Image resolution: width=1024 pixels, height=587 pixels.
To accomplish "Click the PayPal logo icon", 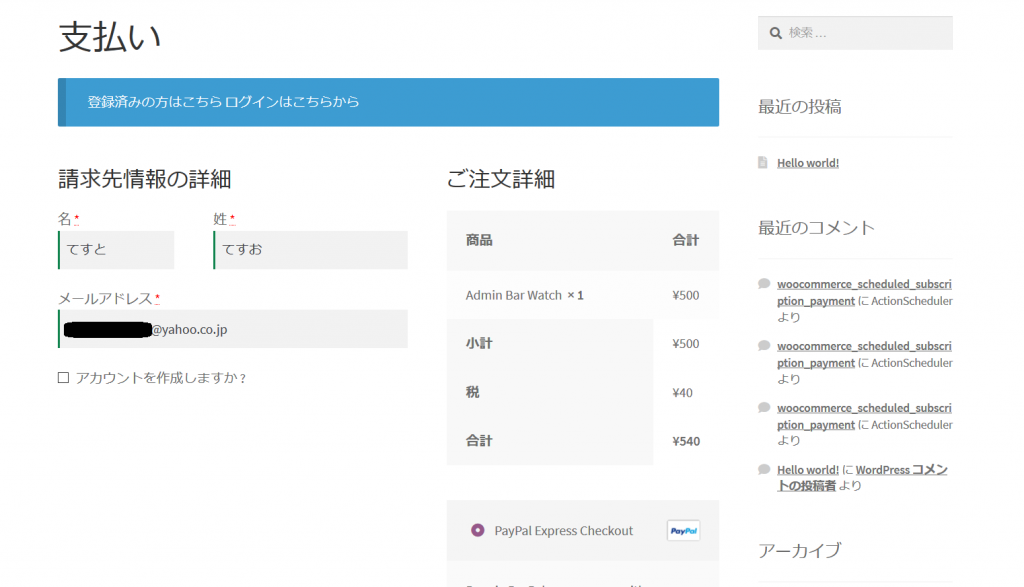I will (x=683, y=531).
